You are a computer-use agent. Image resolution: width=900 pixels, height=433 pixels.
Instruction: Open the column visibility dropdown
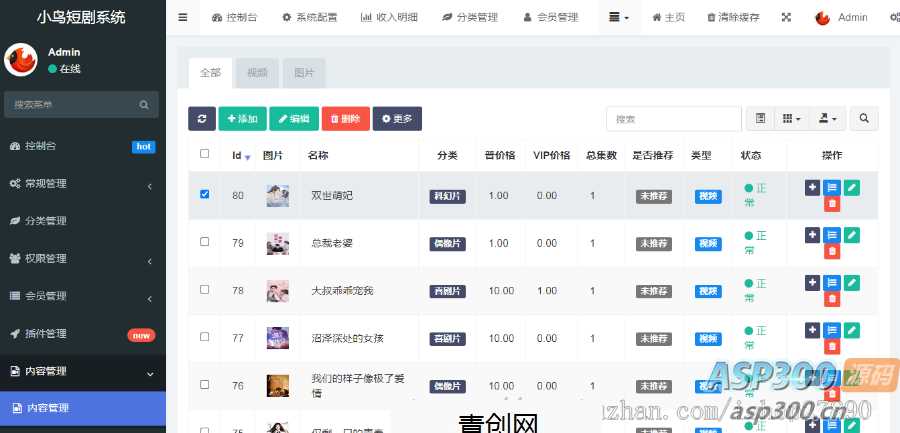[792, 119]
